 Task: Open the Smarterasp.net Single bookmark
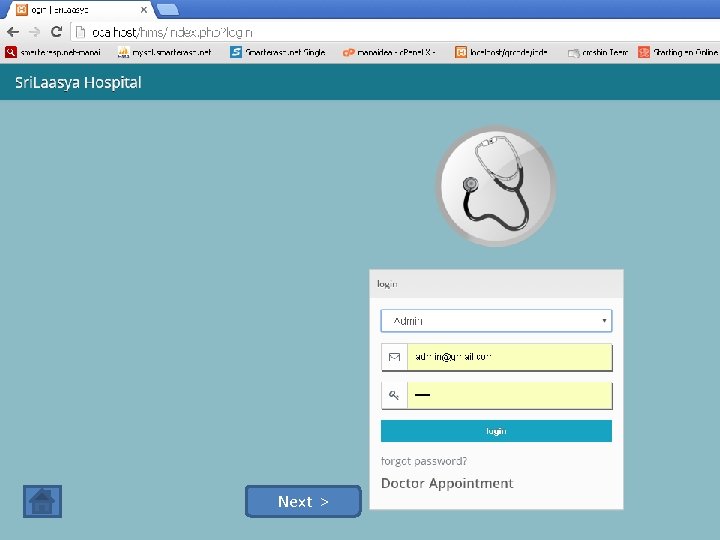coord(278,52)
